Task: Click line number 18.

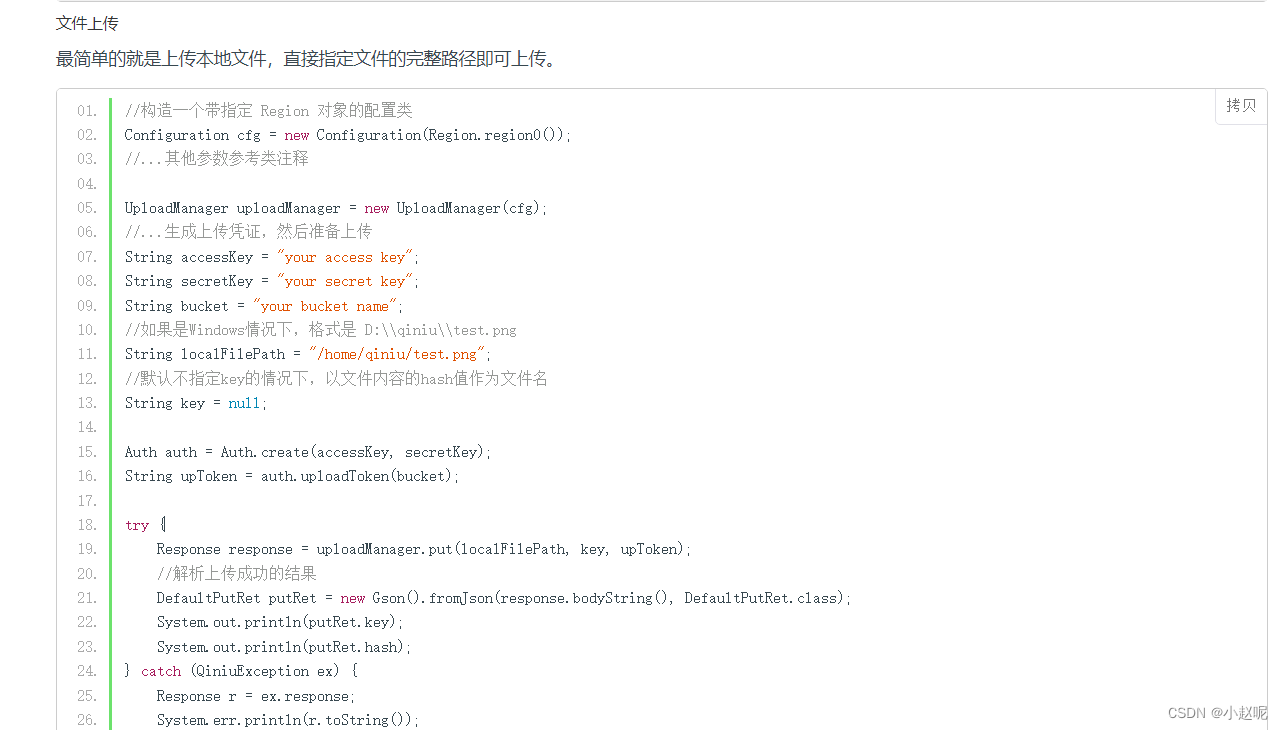Action: tap(87, 525)
